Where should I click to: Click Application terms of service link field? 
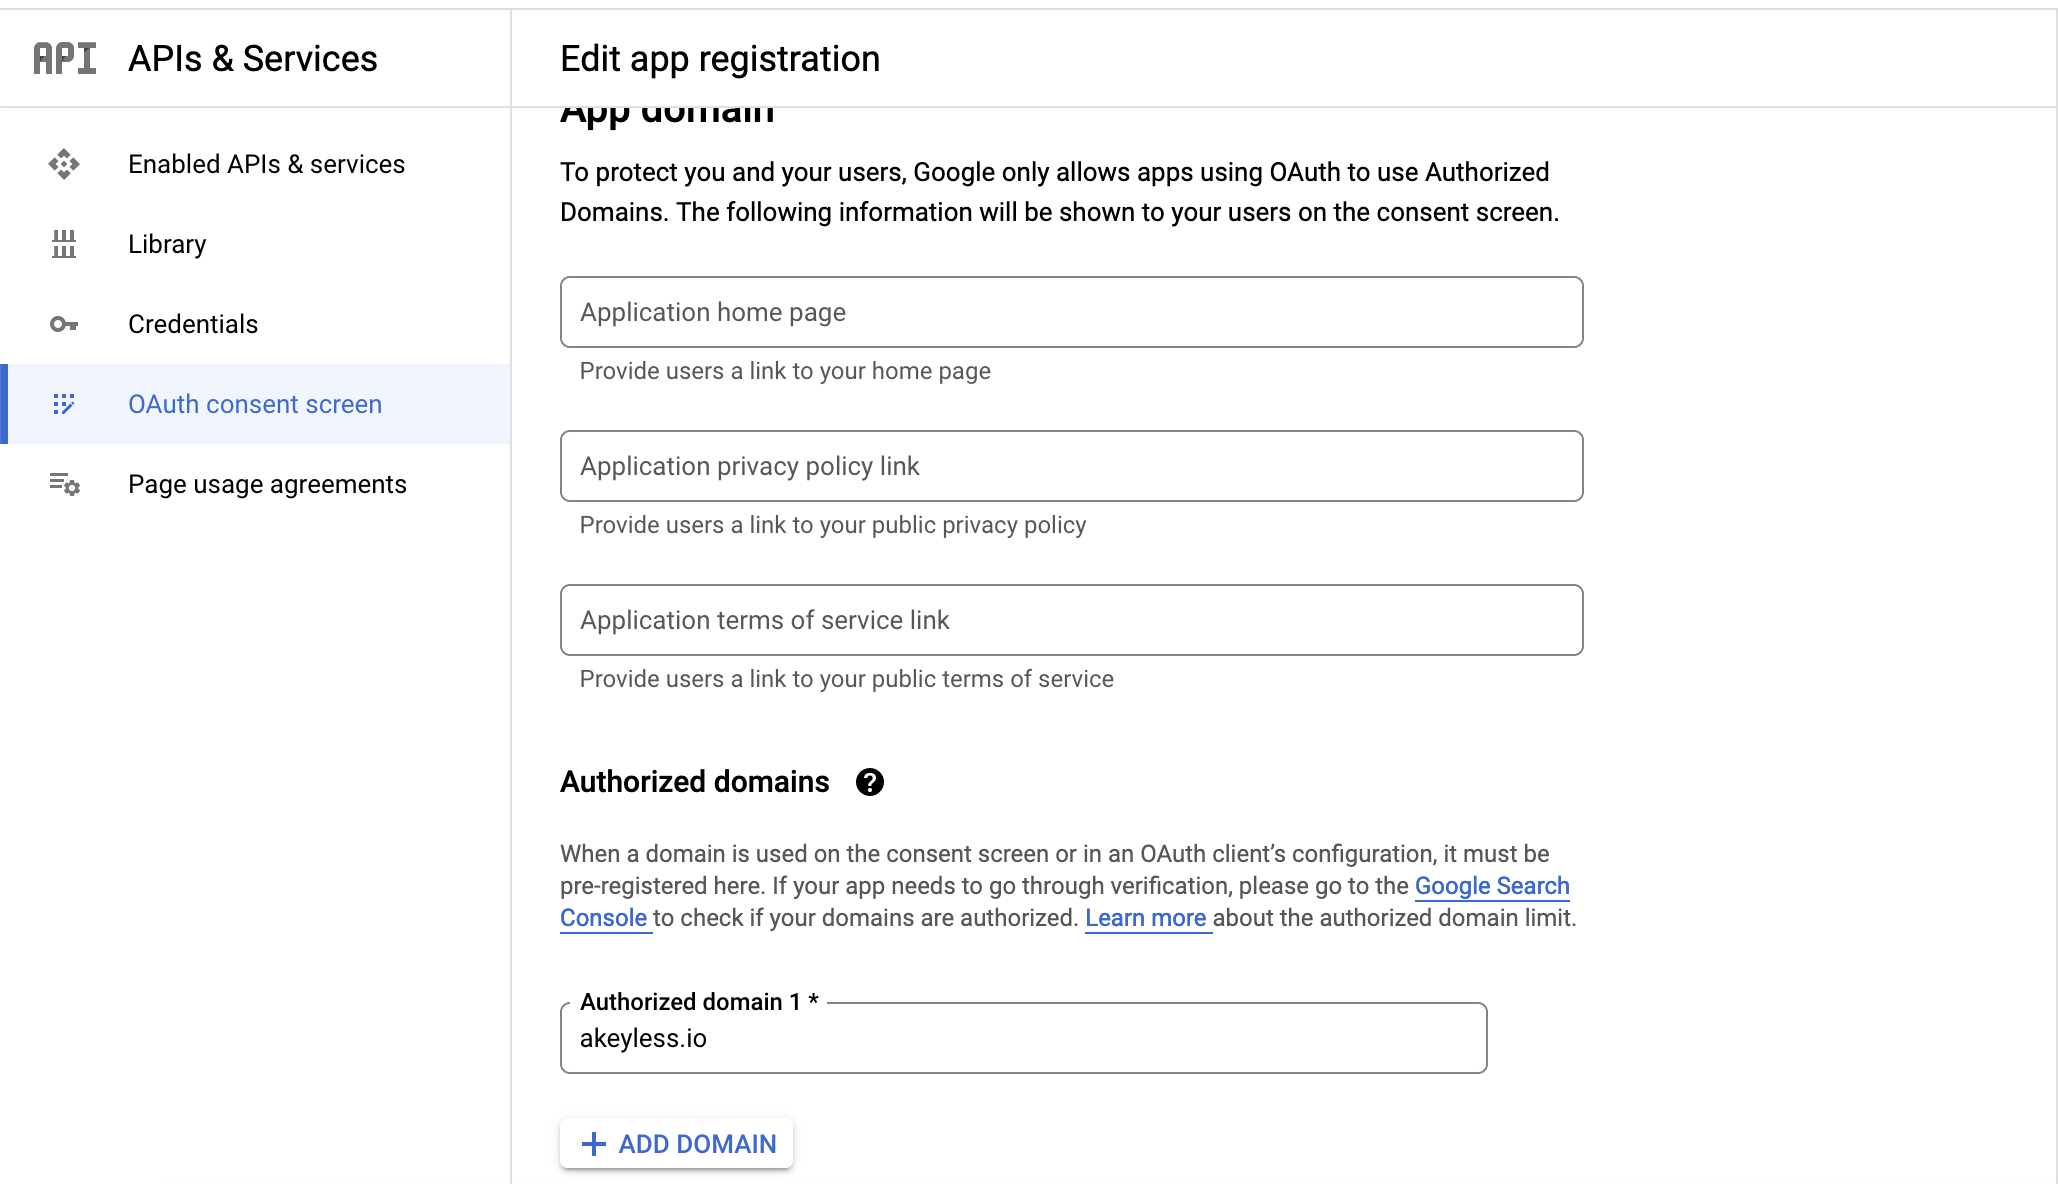click(x=1071, y=620)
